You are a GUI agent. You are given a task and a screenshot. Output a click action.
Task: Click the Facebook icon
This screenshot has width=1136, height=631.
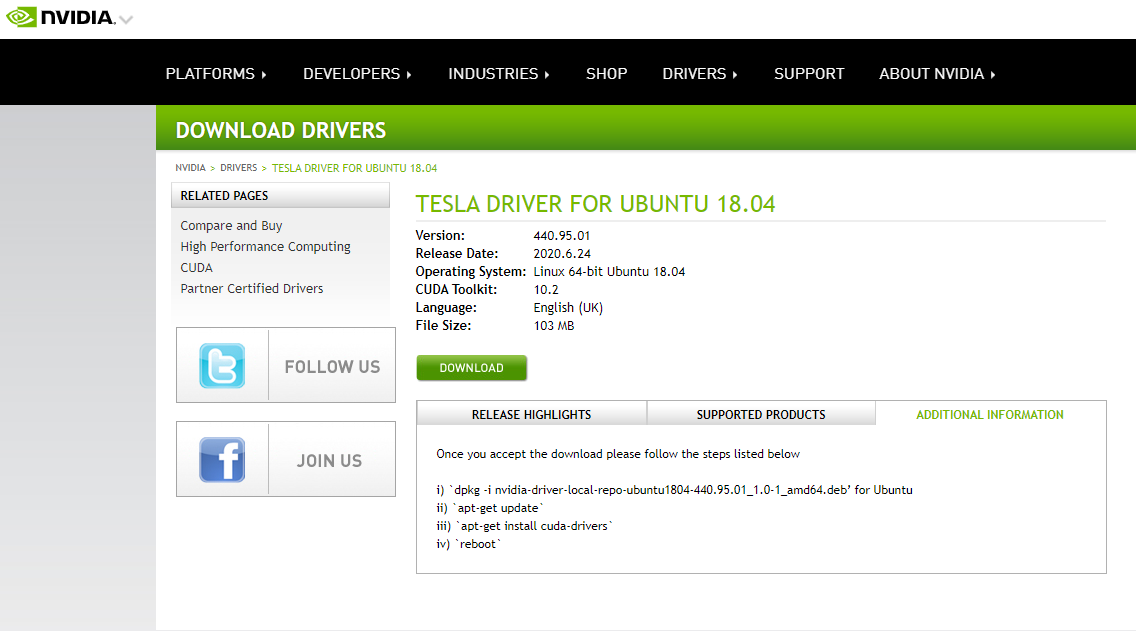pyautogui.click(x=222, y=459)
